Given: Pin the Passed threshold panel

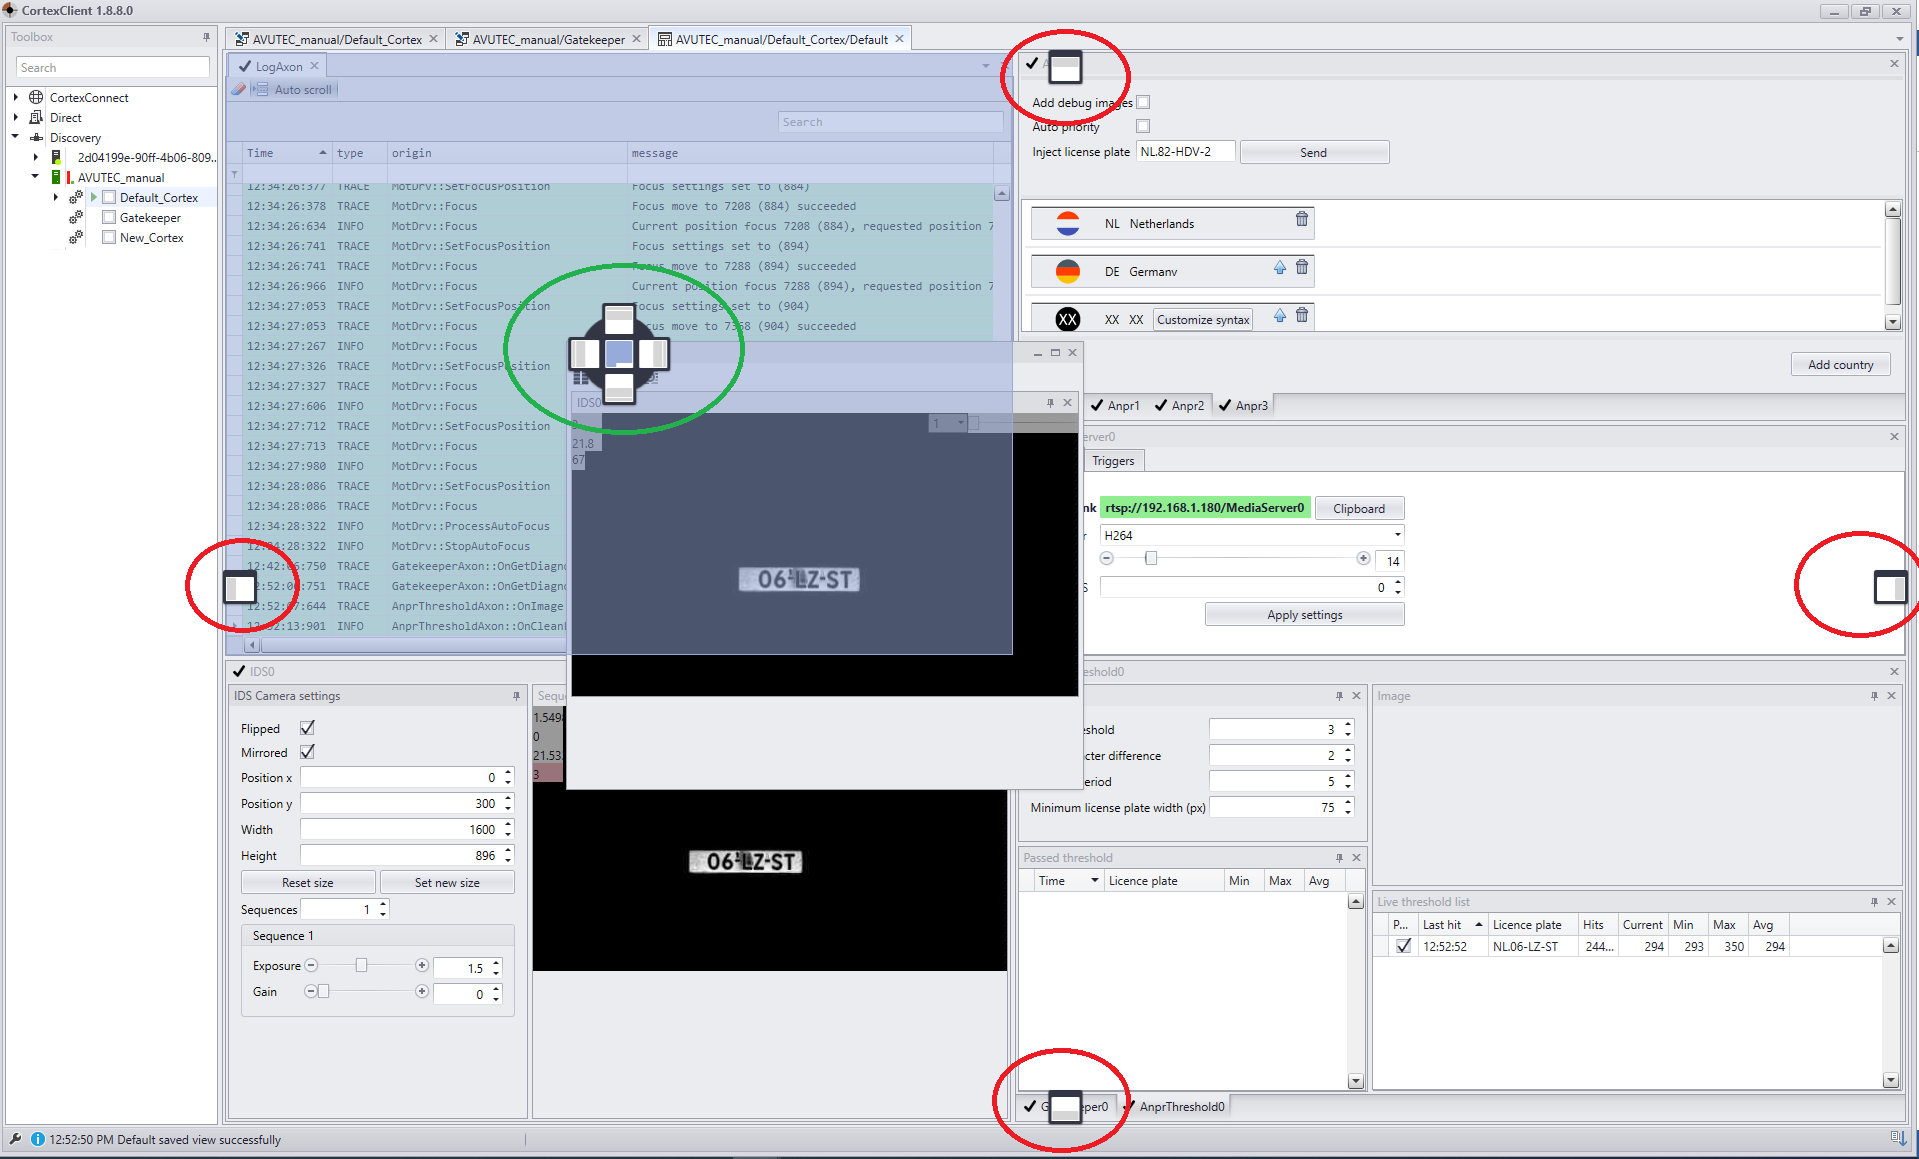Looking at the screenshot, I should pos(1339,858).
